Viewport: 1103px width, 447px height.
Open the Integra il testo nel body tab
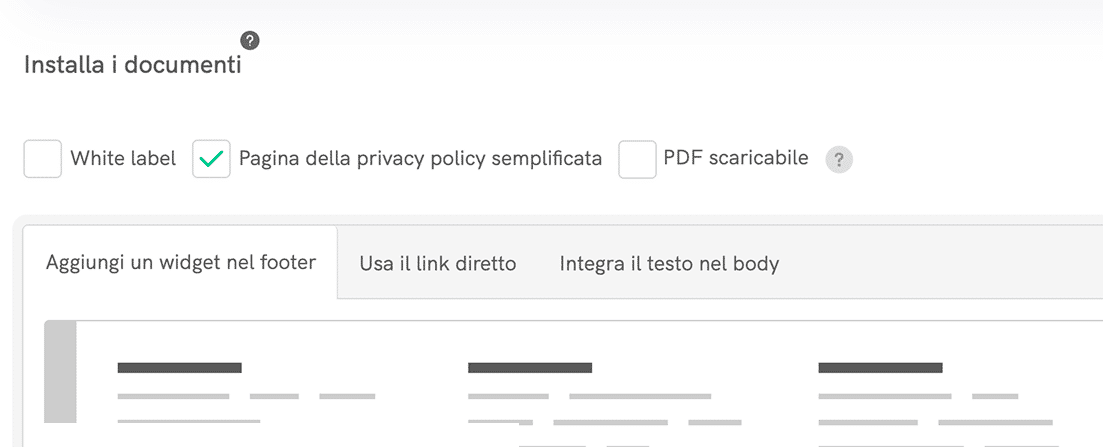669,264
